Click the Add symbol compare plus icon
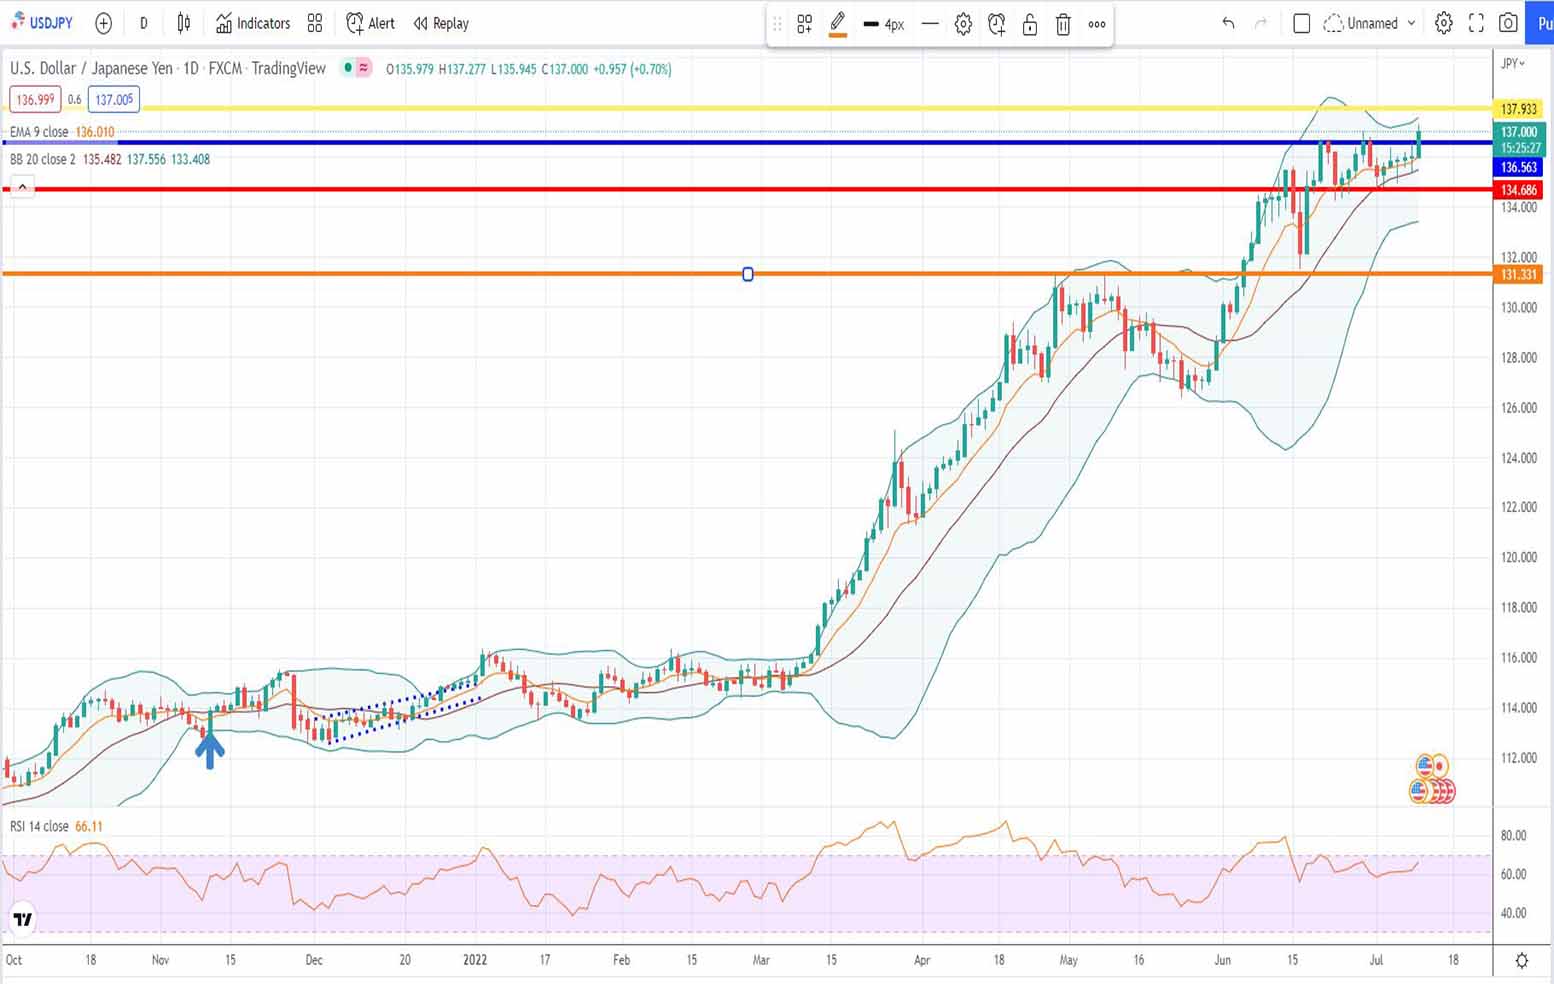This screenshot has width=1554, height=984. click(x=103, y=23)
